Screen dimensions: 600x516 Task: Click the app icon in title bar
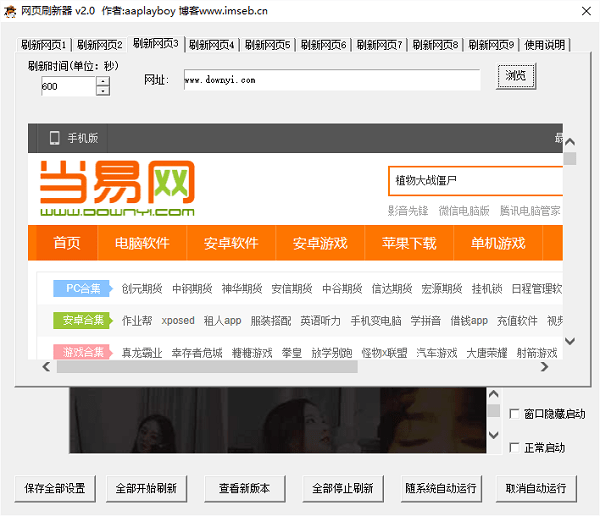(x=10, y=11)
